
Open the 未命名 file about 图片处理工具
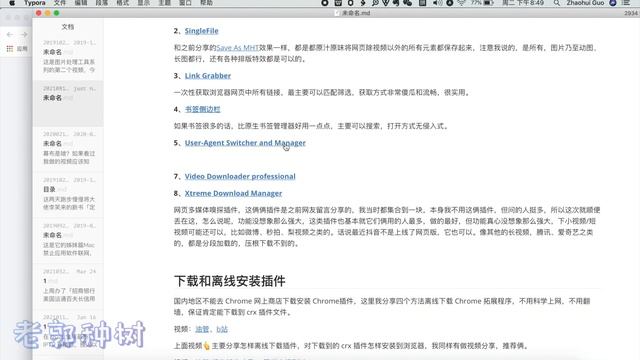68,57
